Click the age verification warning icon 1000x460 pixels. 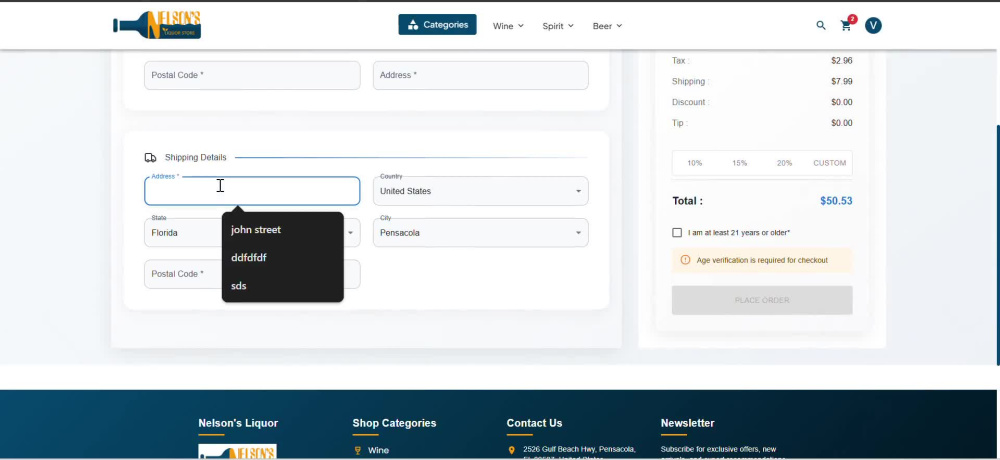[x=686, y=260]
